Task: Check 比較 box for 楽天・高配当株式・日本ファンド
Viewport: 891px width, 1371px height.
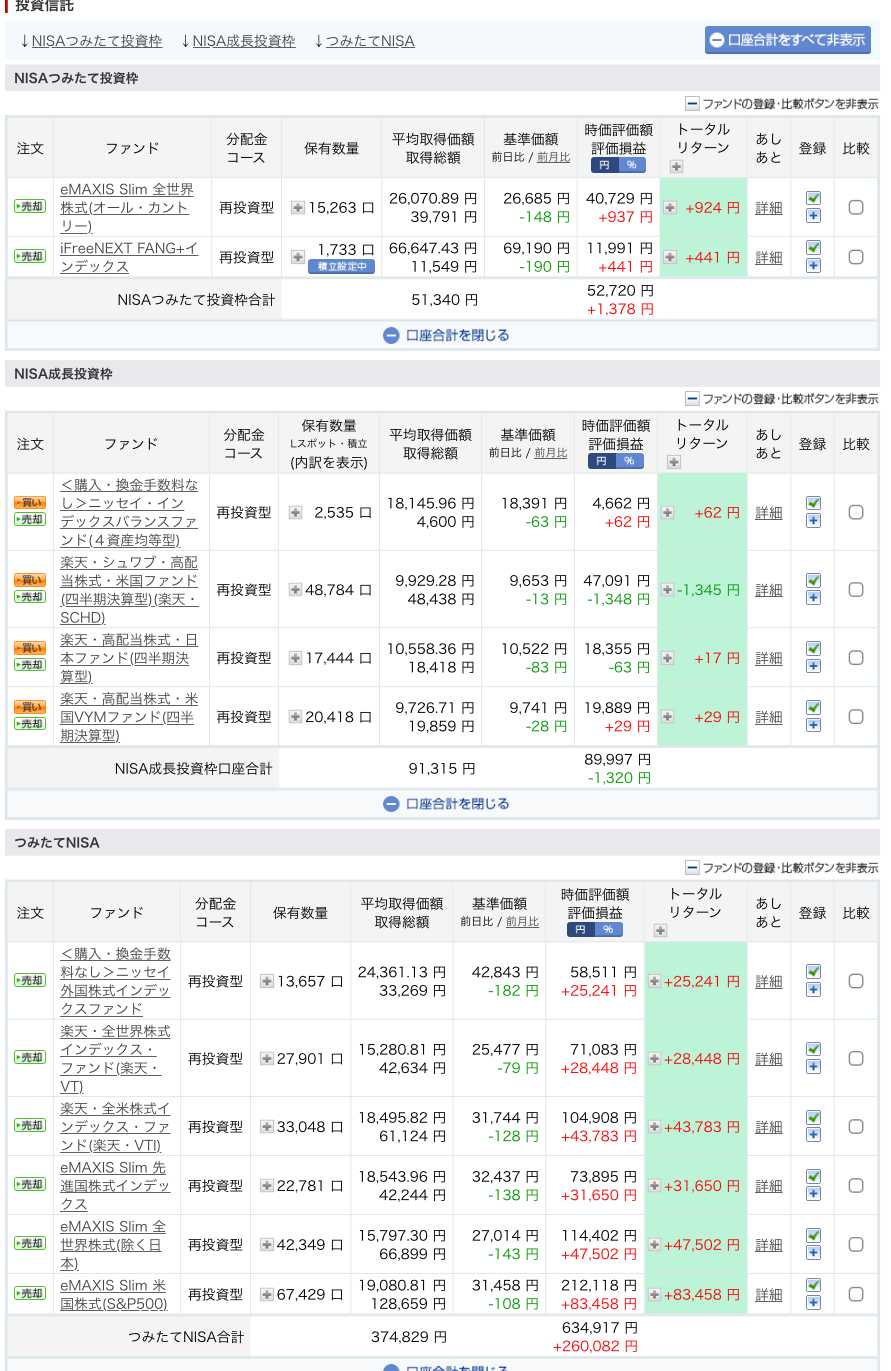Action: click(856, 657)
